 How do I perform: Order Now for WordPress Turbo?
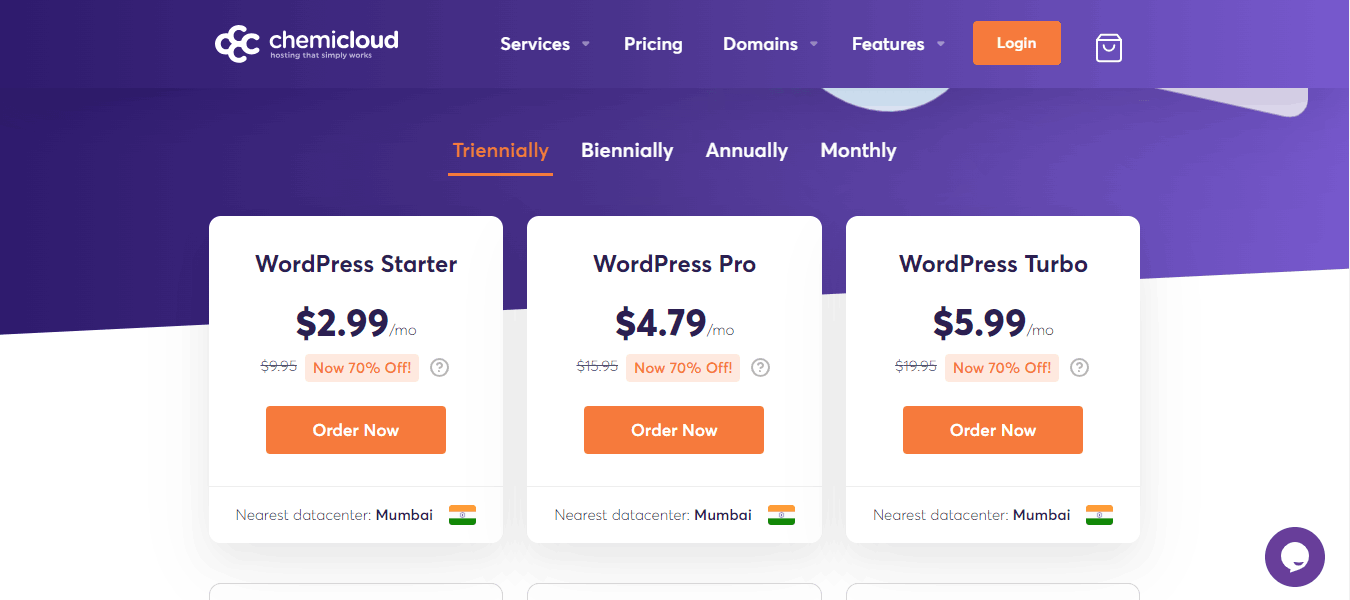tap(993, 430)
